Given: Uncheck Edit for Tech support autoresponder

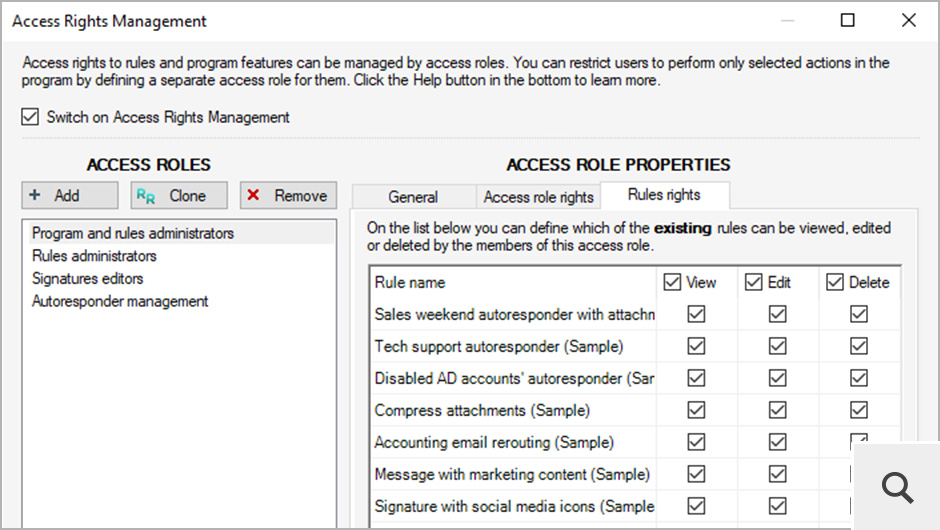Looking at the screenshot, I should coord(778,346).
